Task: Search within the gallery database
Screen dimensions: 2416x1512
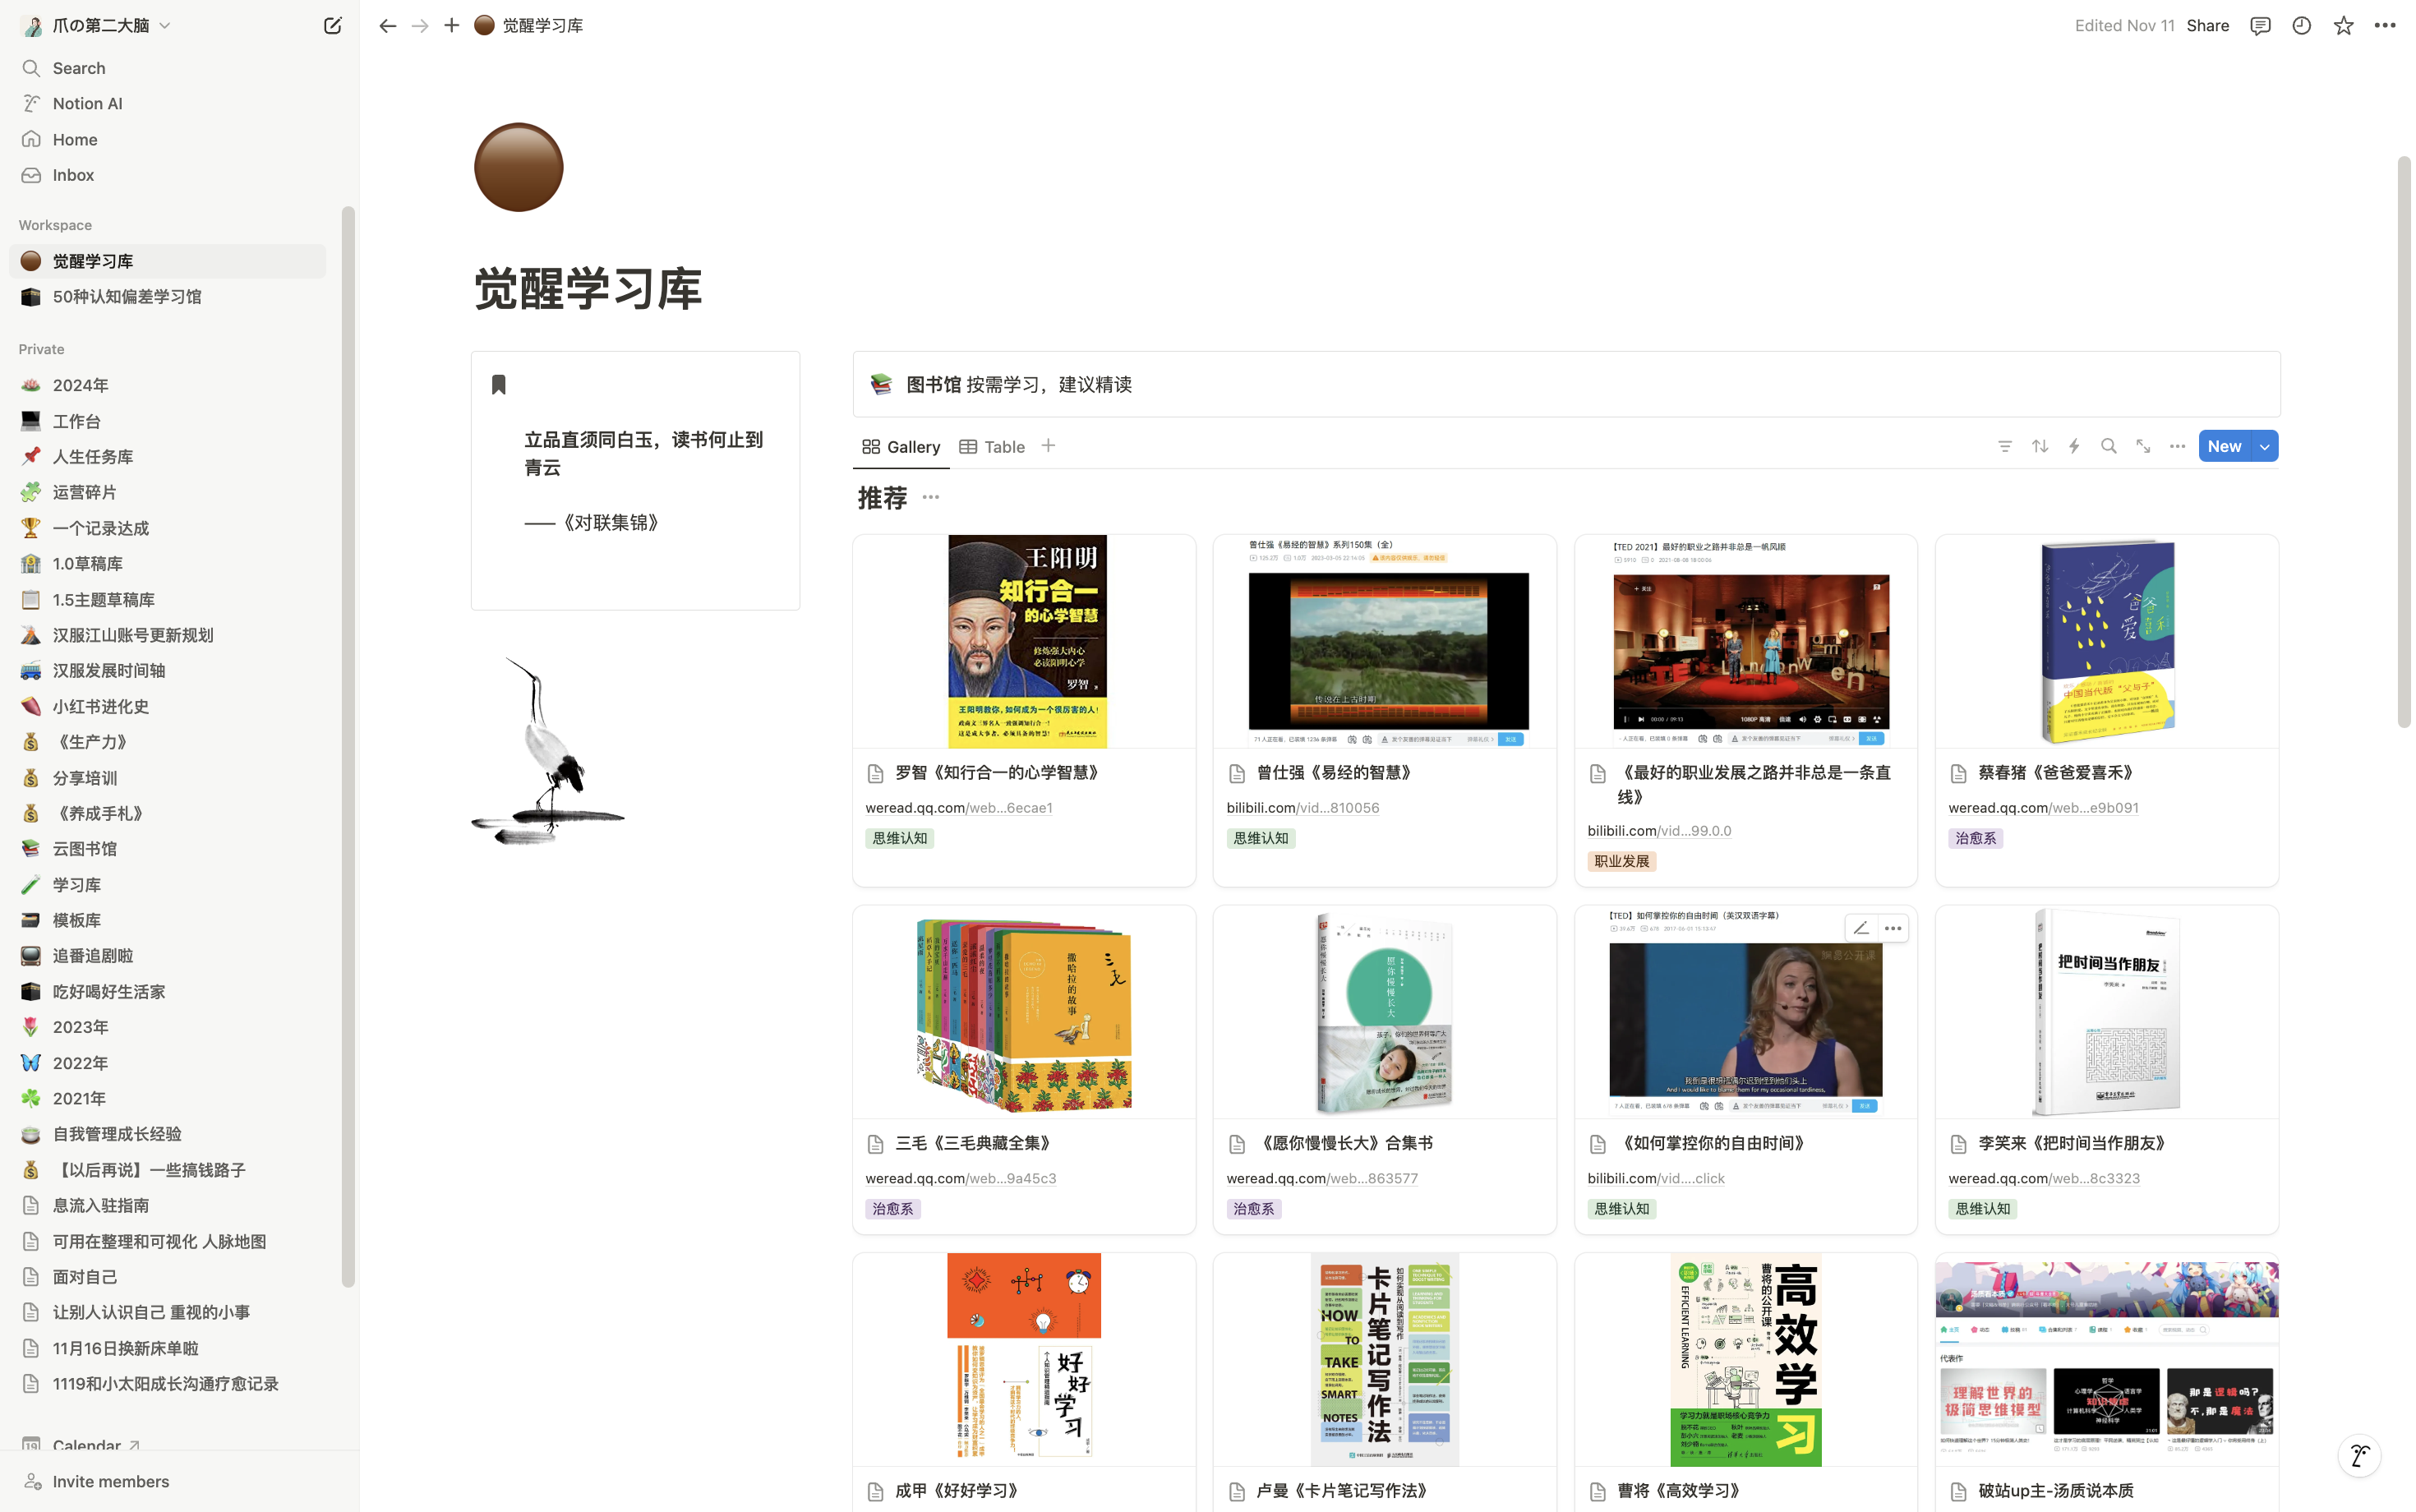Action: tap(2108, 446)
